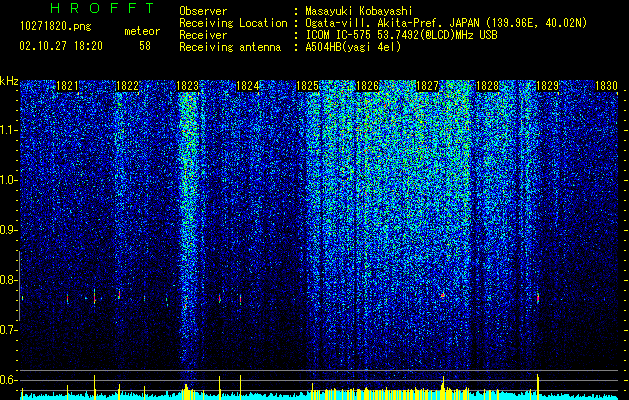Click the Receiving Location label
629x400 pixels.
(x=233, y=23)
